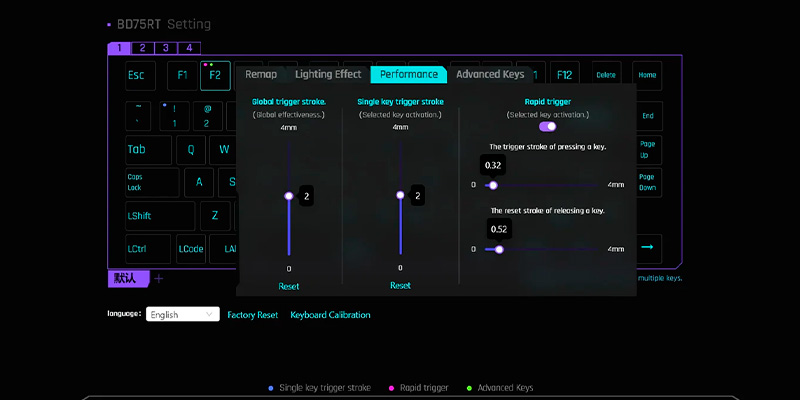Screen dimensions: 800x400
Task: Click the BD75RT Setting title
Action: 164,24
